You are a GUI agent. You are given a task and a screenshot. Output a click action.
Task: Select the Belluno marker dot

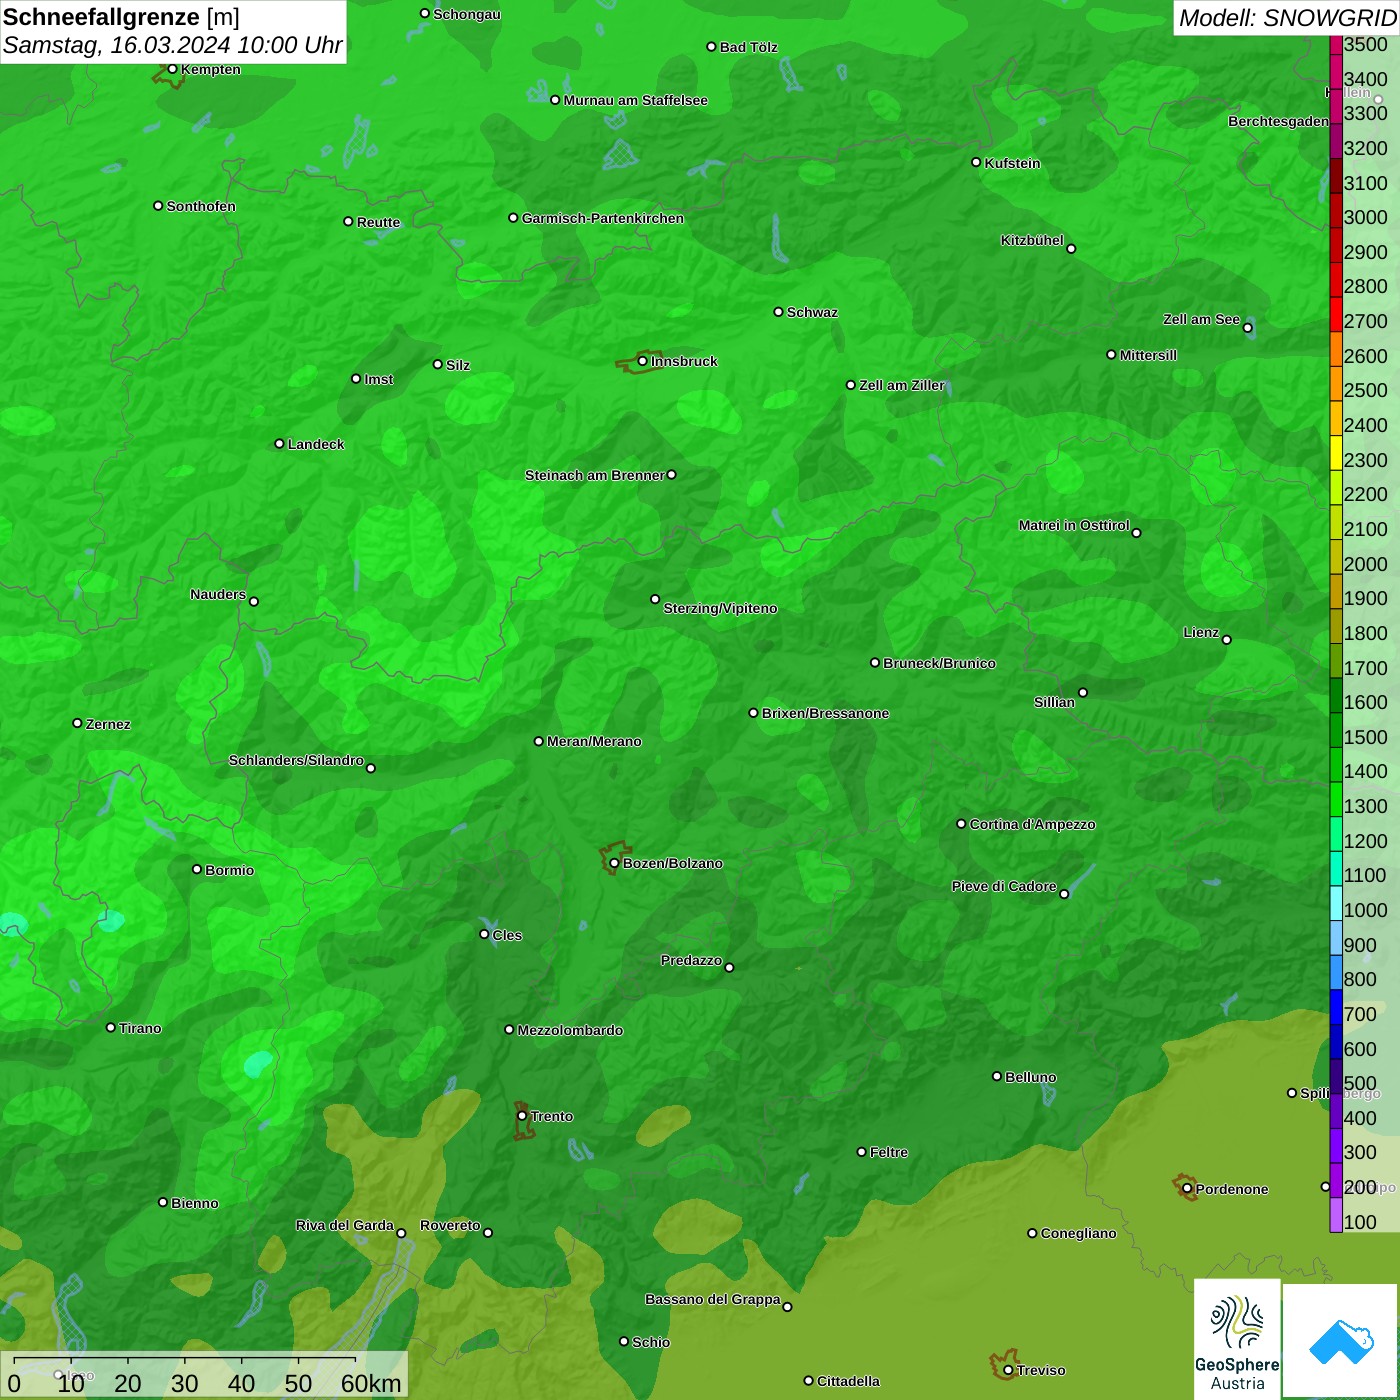tap(996, 1076)
